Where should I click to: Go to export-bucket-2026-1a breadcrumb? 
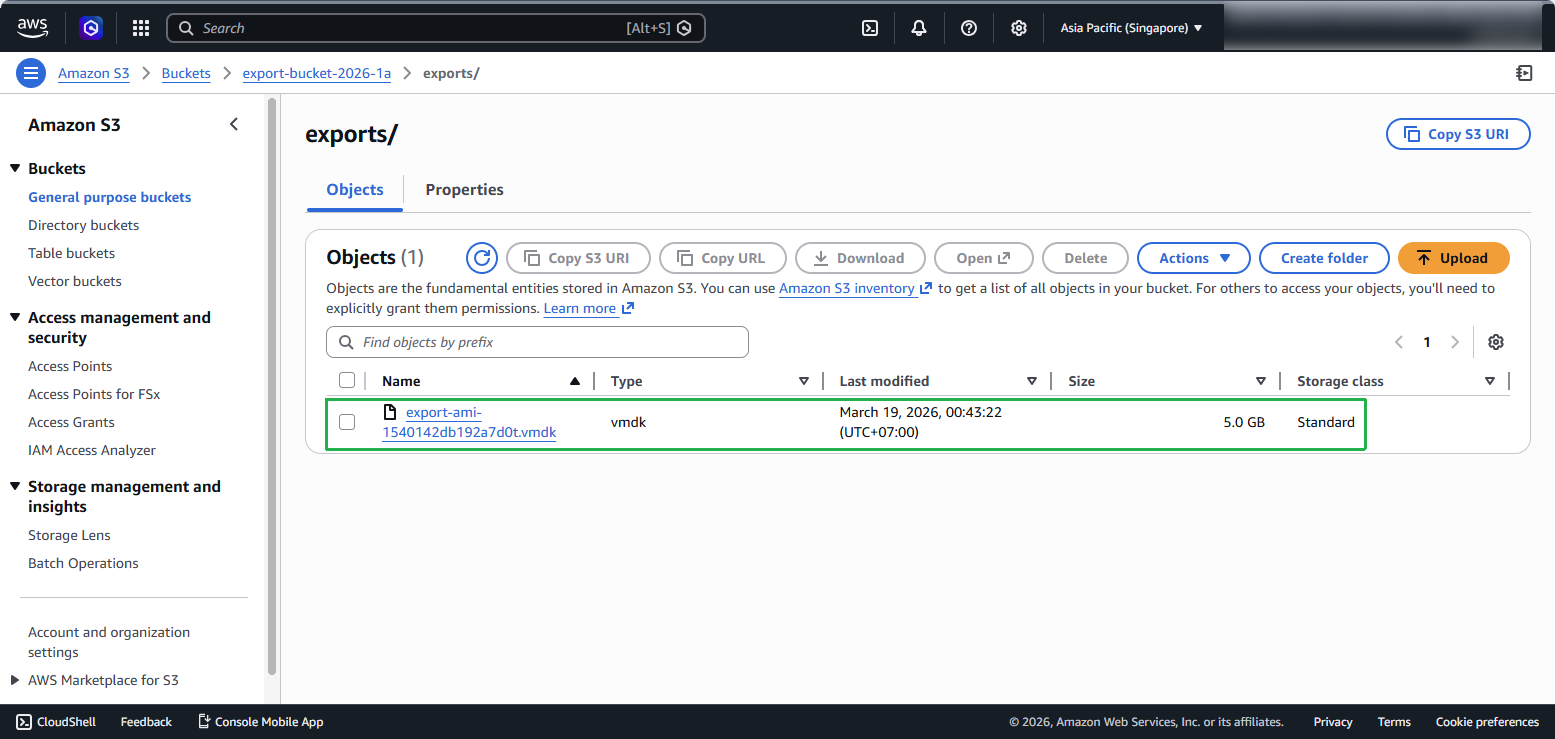[317, 73]
